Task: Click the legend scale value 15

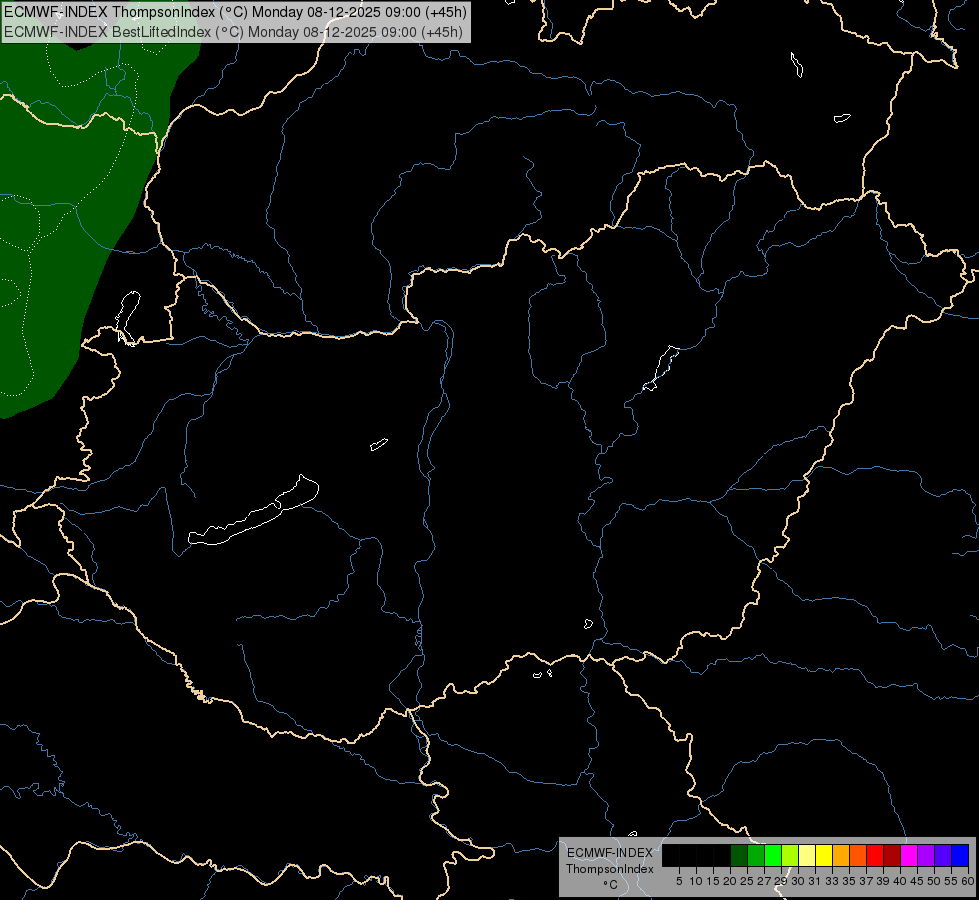Action: click(713, 881)
